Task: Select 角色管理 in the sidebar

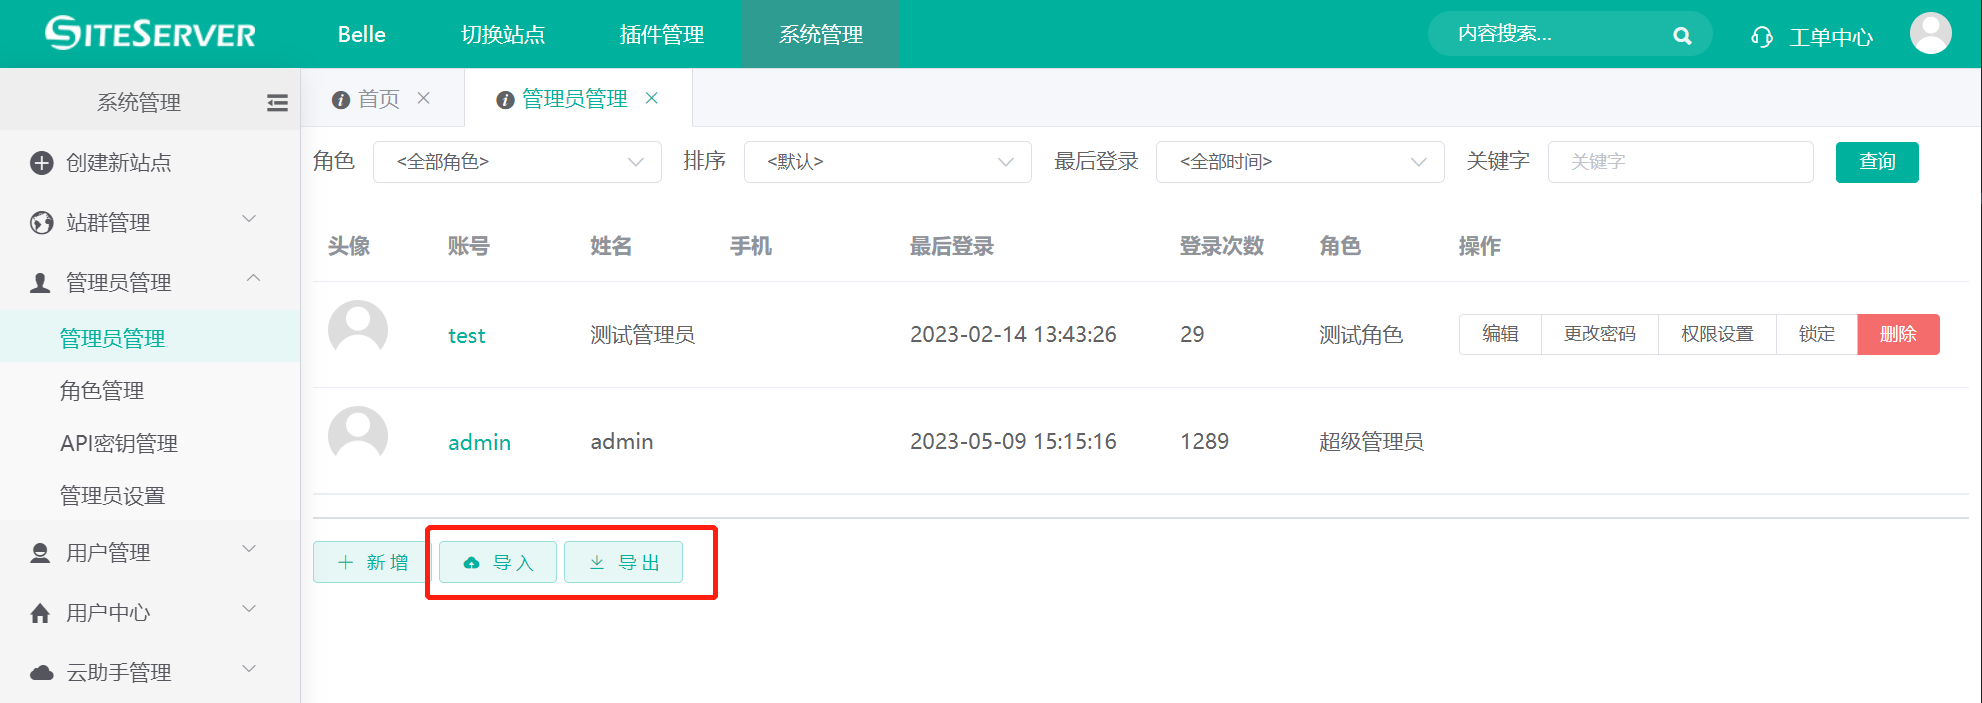Action: pyautogui.click(x=102, y=390)
